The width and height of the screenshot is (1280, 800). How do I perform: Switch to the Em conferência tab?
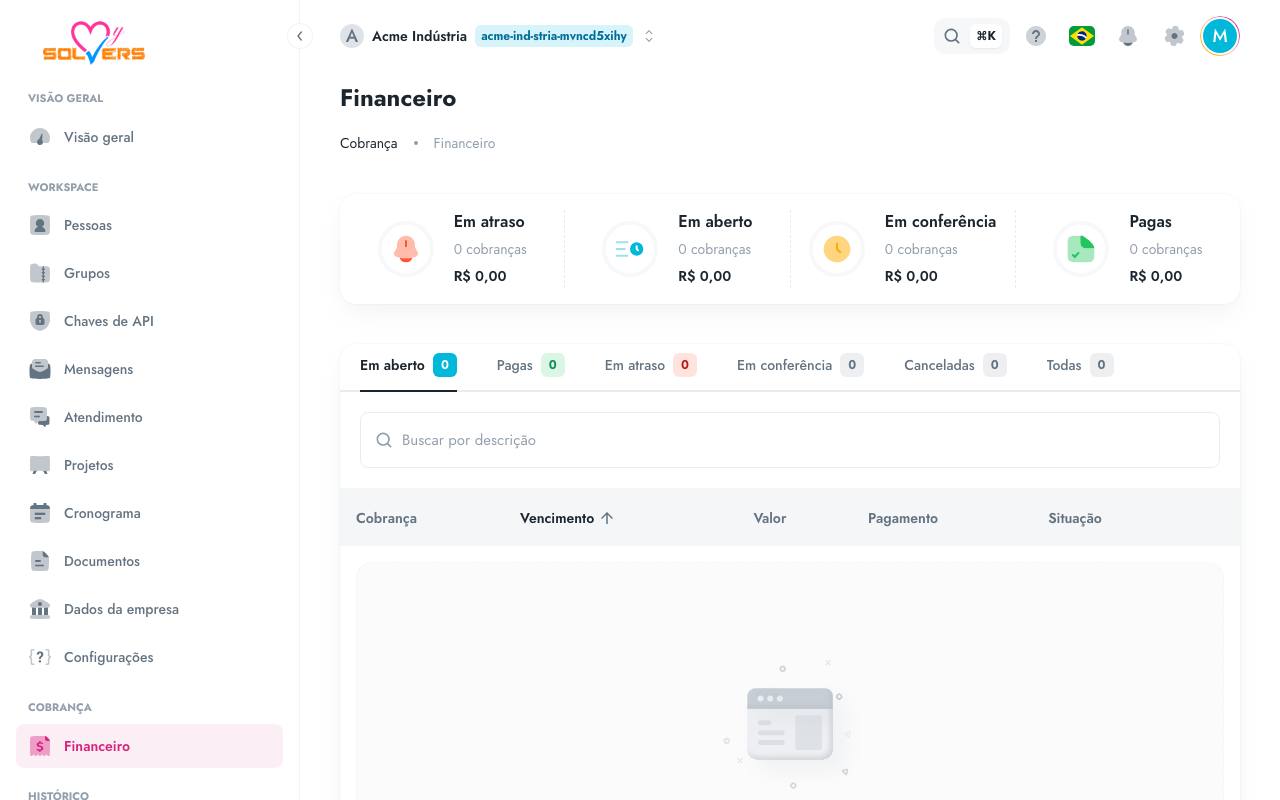point(800,365)
